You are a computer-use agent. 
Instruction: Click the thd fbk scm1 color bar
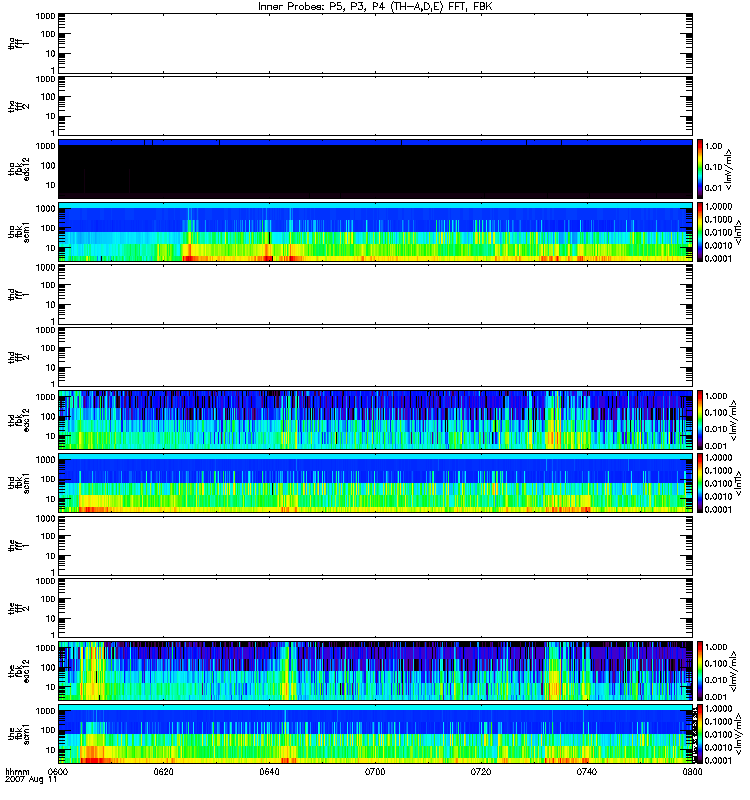click(700, 483)
